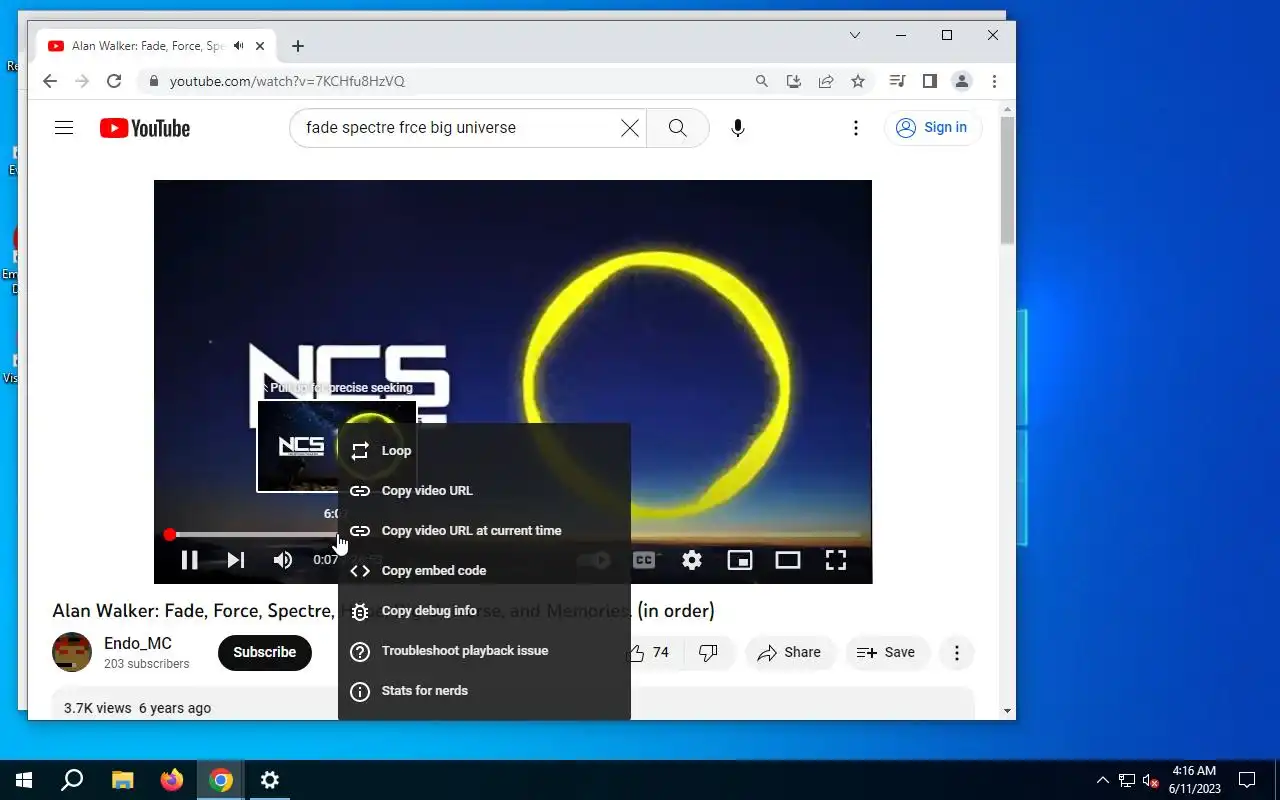This screenshot has width=1280, height=800.
Task: Mute the video player volume icon
Action: tap(283, 560)
